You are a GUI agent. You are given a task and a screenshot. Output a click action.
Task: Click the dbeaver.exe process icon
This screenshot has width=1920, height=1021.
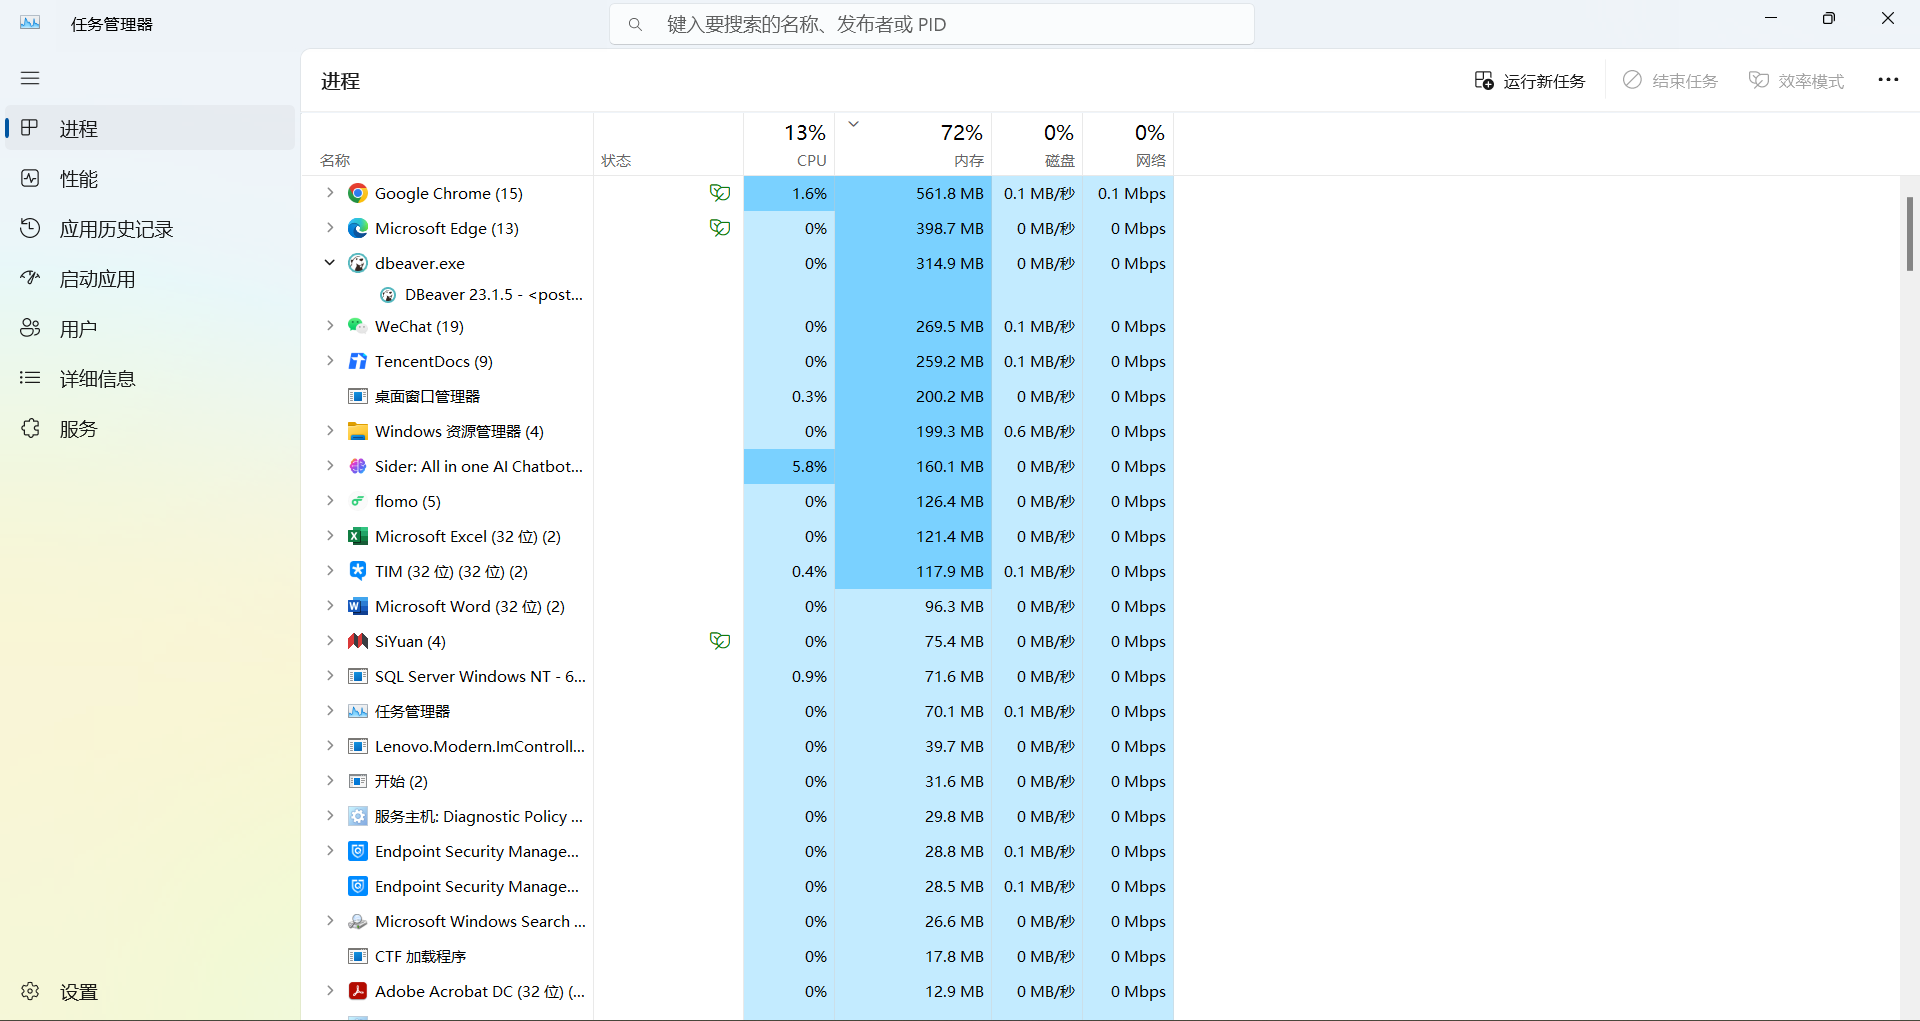(x=358, y=263)
